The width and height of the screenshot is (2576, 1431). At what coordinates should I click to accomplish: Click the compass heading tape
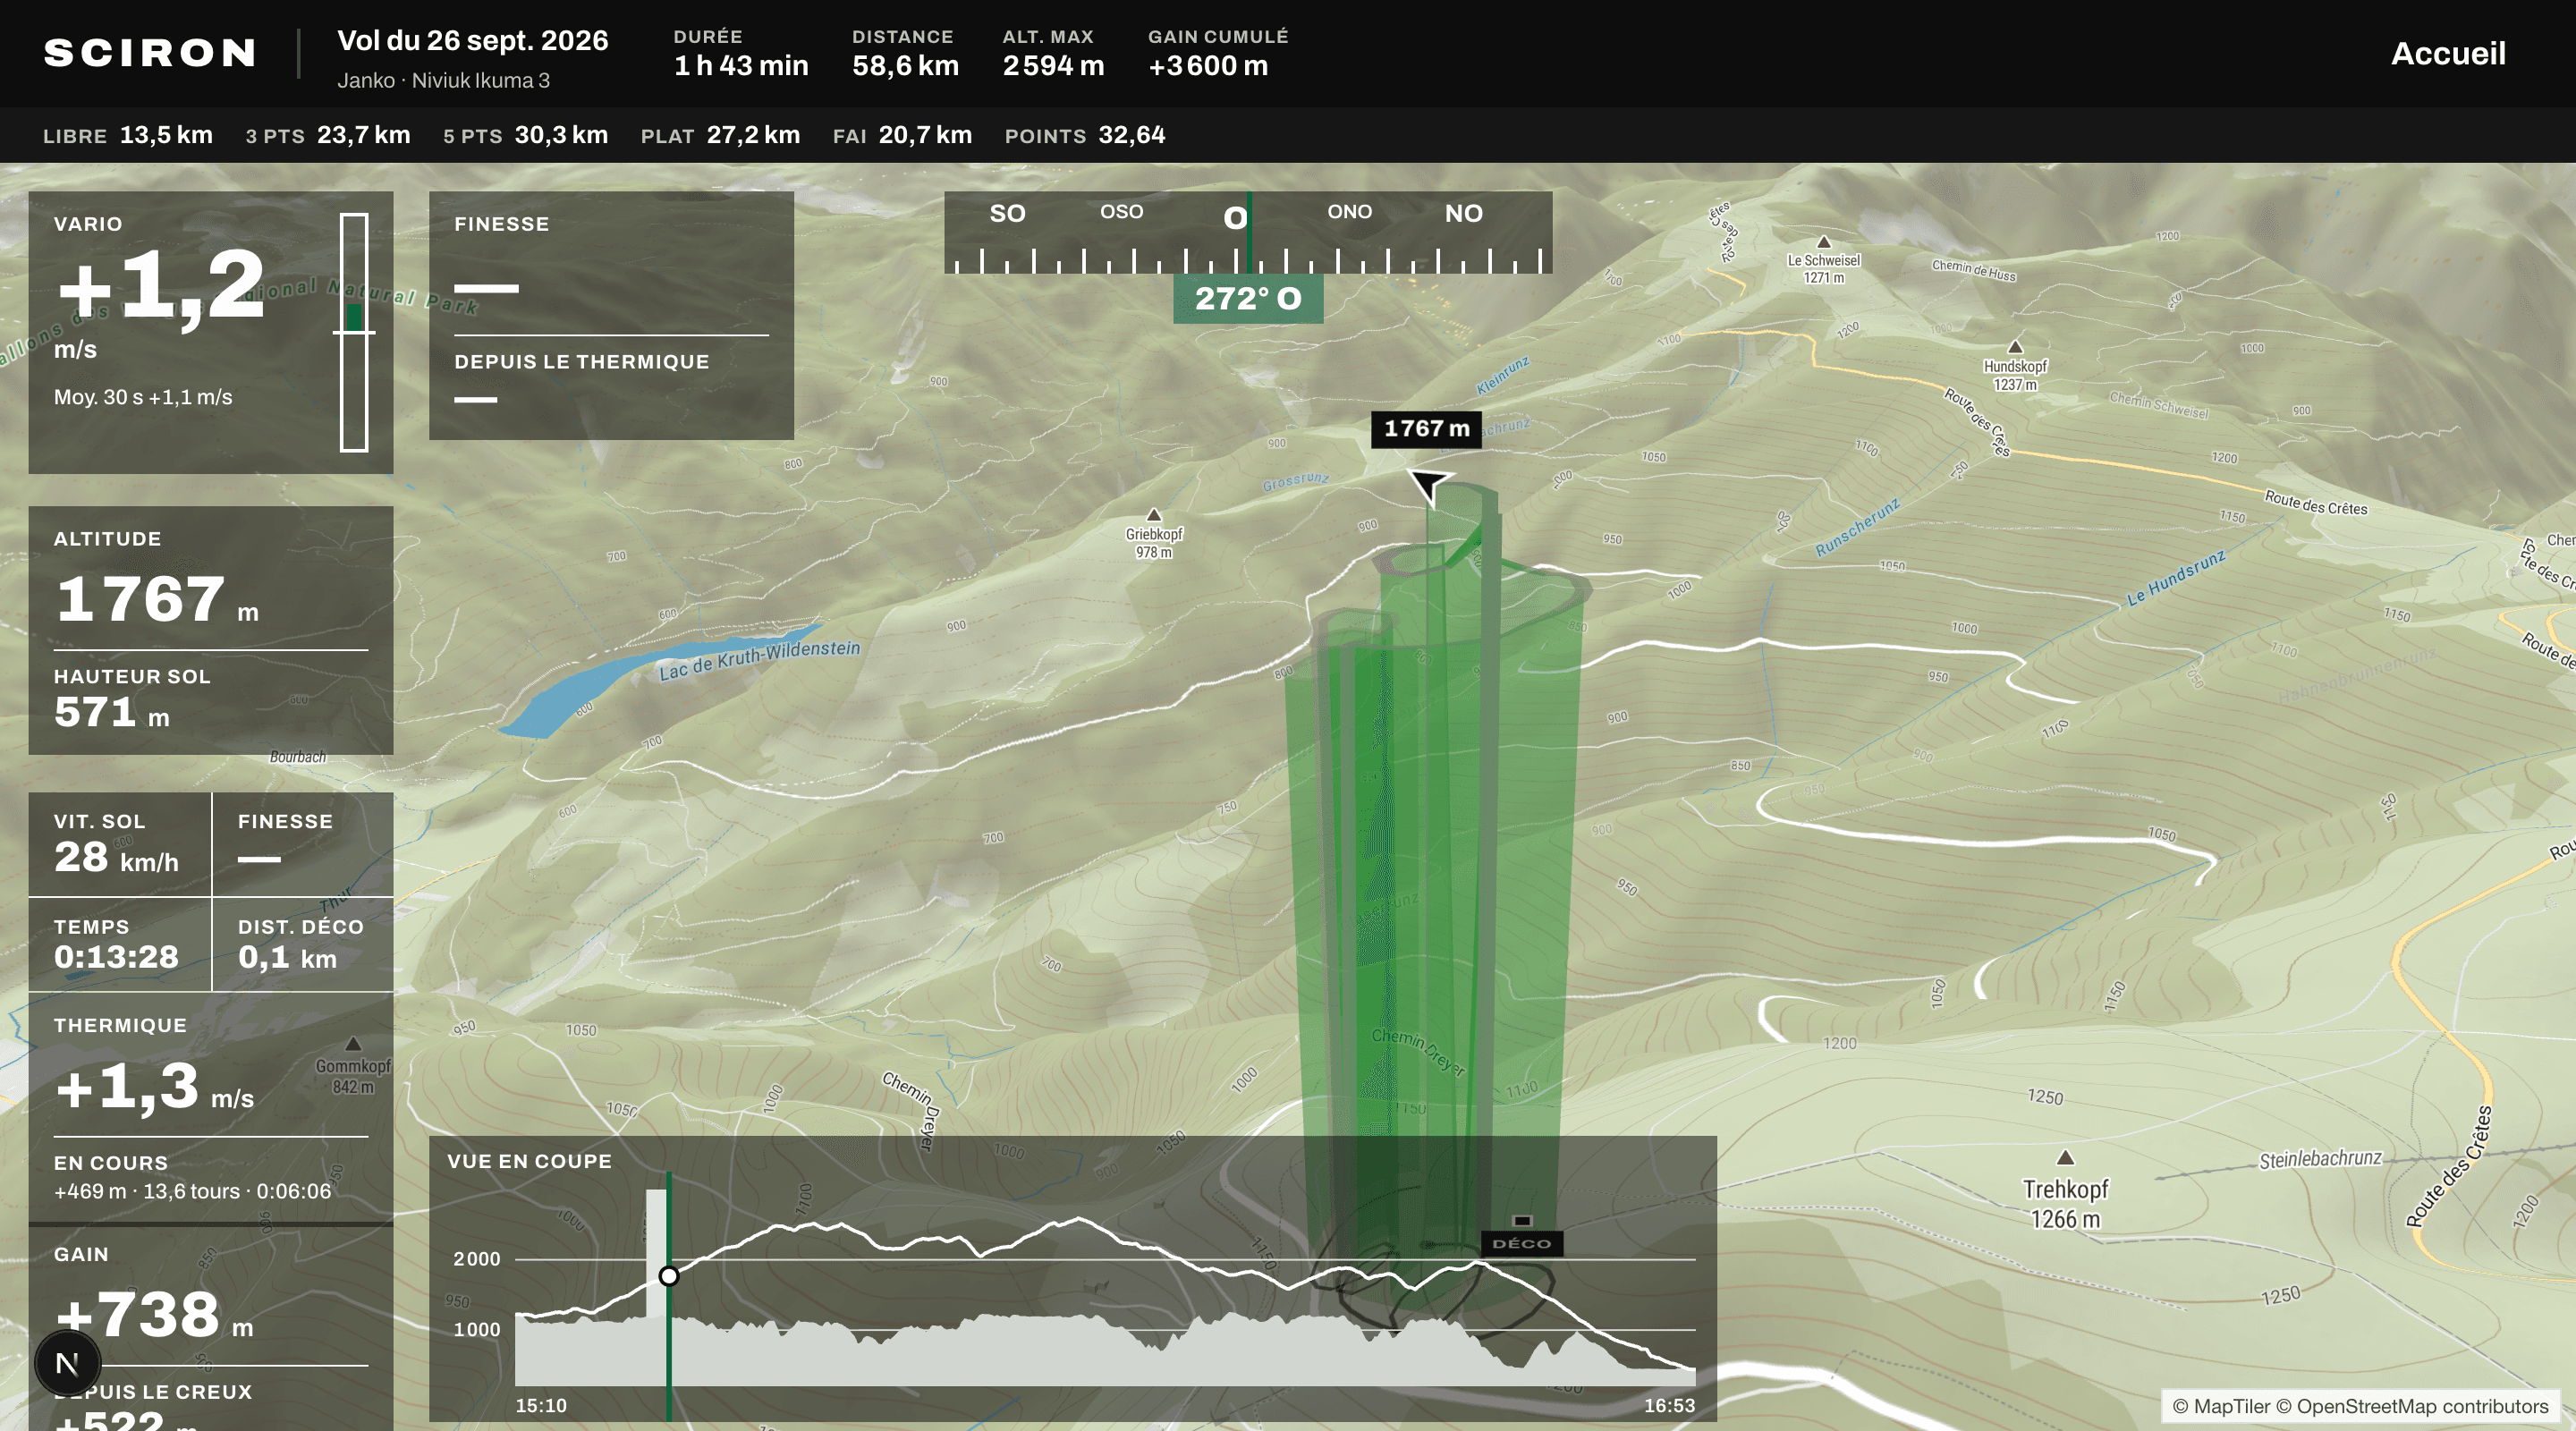pos(1248,233)
